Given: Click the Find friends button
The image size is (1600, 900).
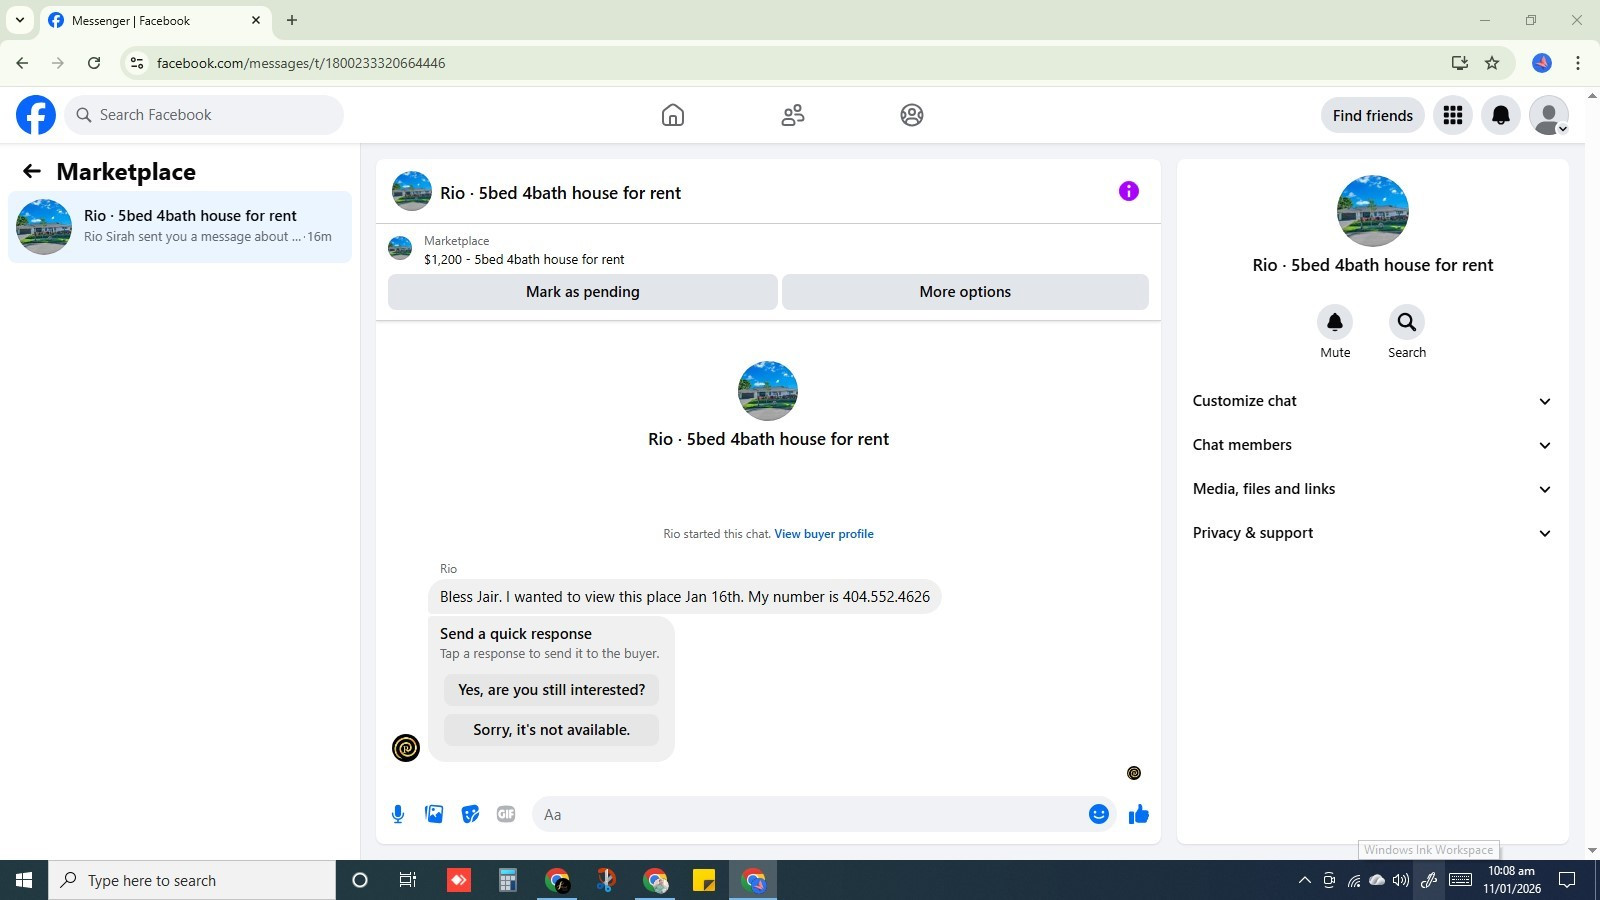Looking at the screenshot, I should (1373, 115).
